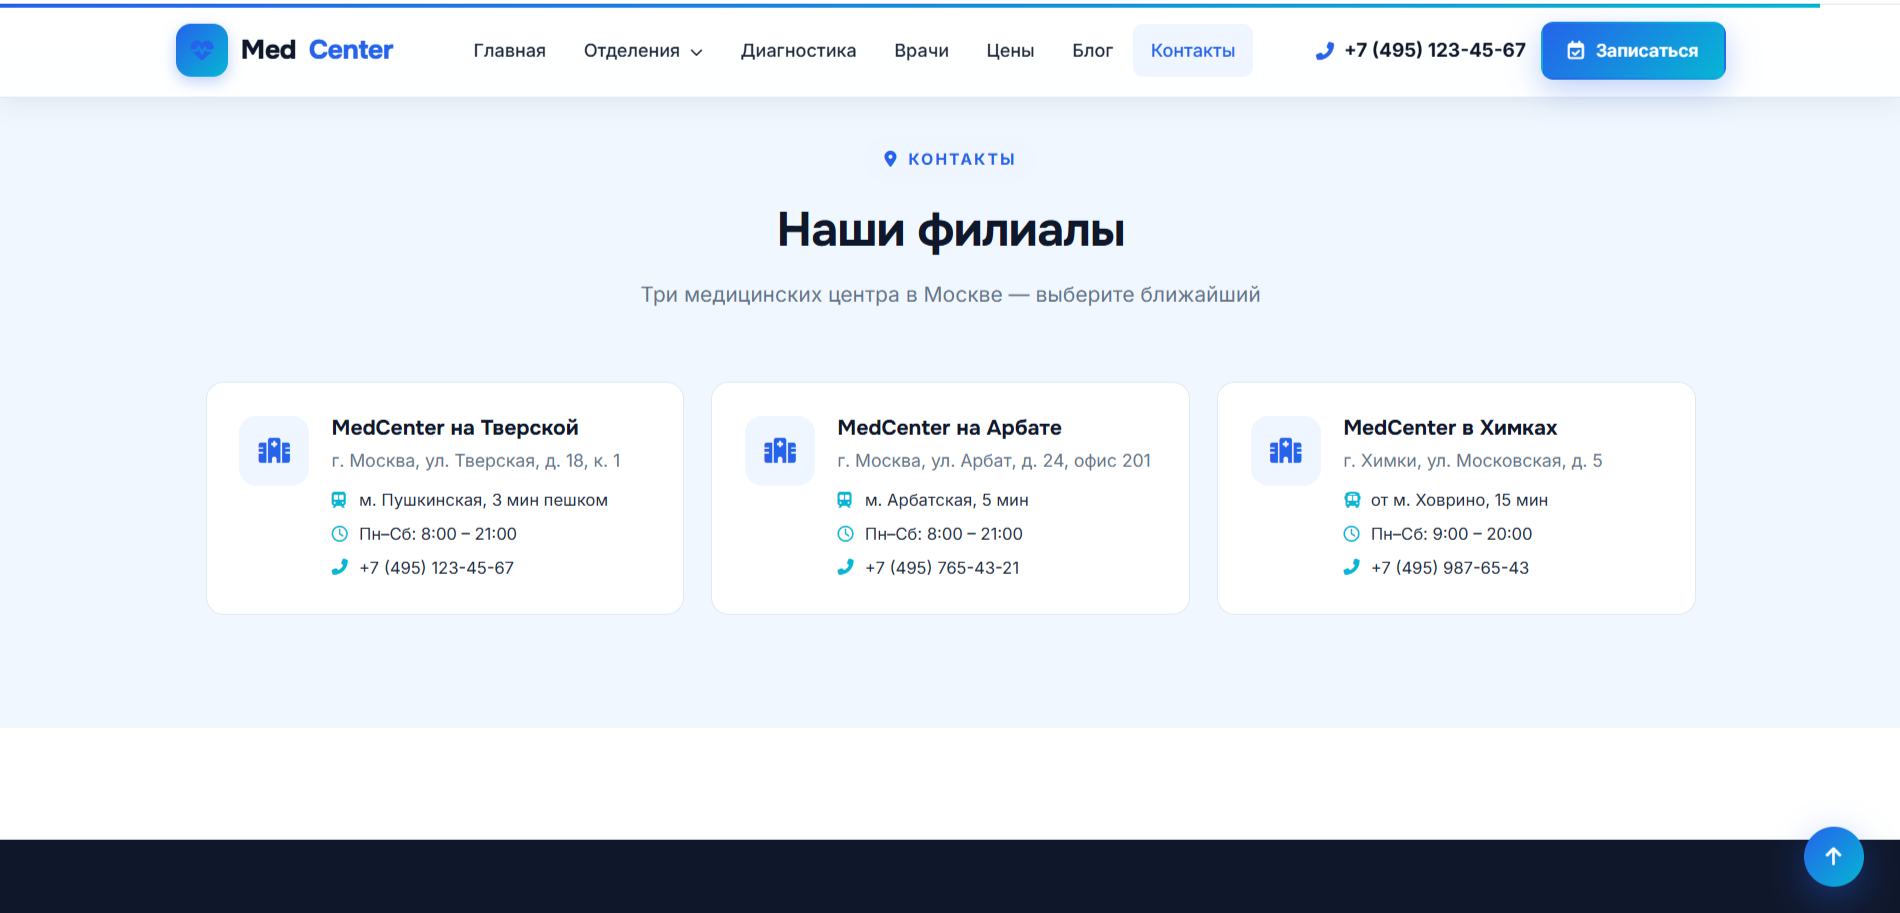Open the Врачи section
1900x913 pixels.
921,51
